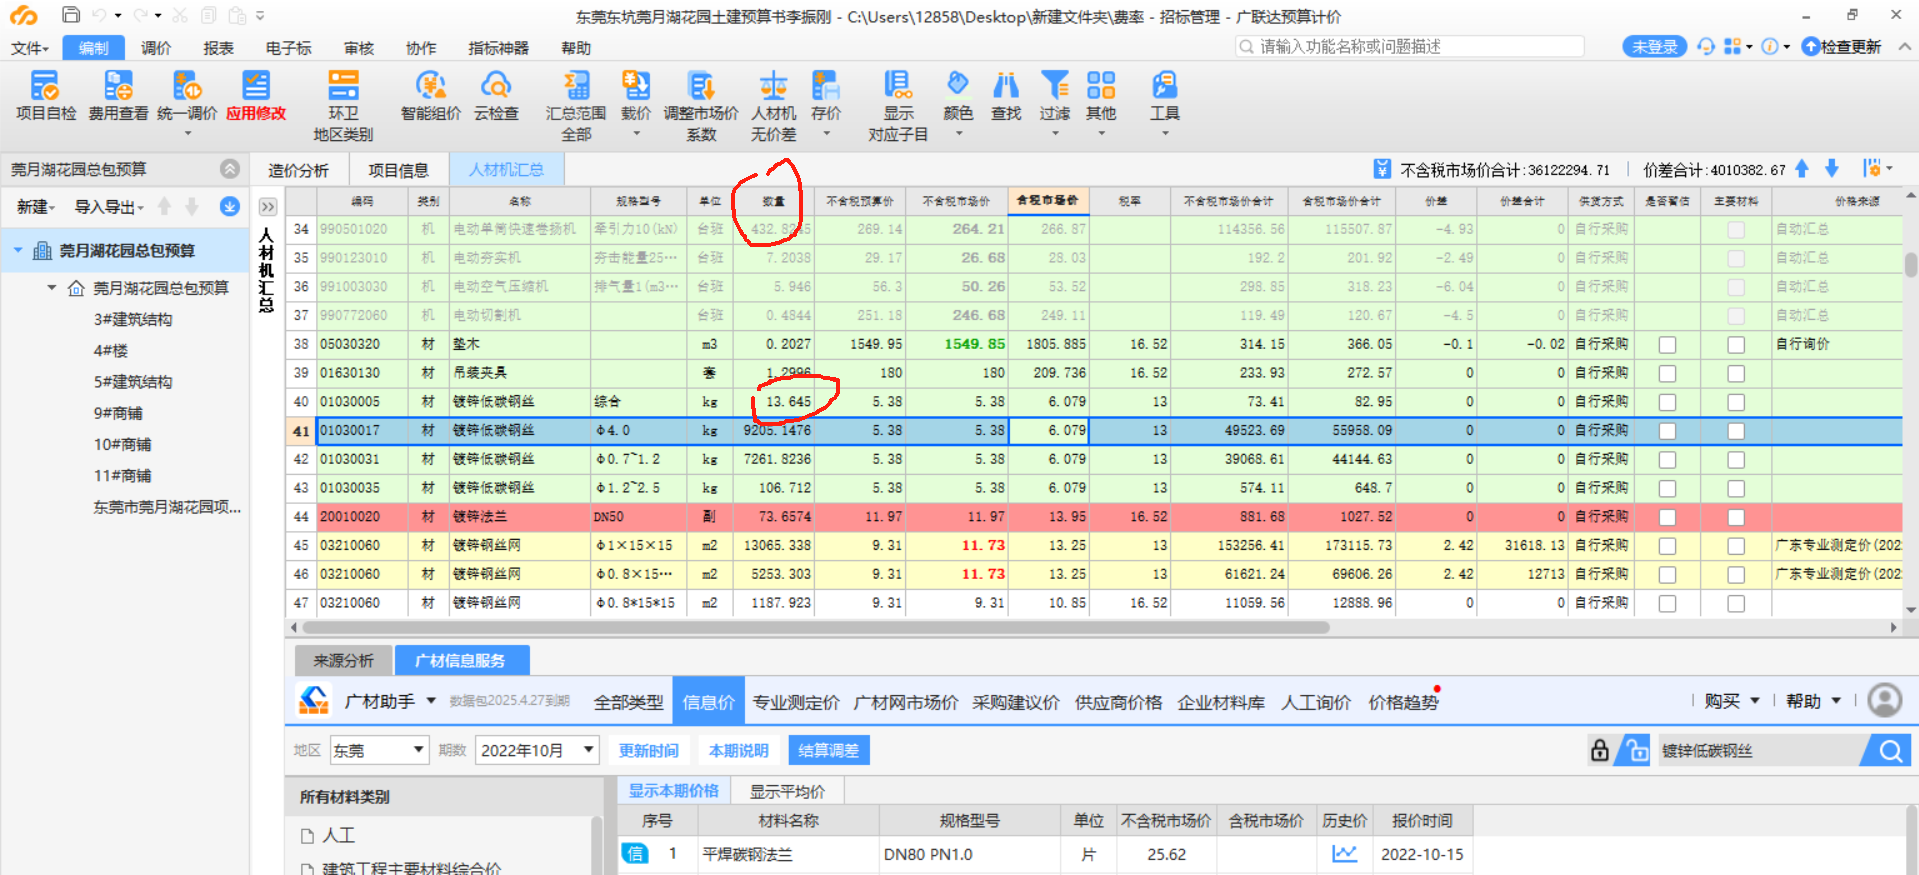Click the padlock icon beside search field
The width and height of the screenshot is (1919, 875).
coord(1600,750)
